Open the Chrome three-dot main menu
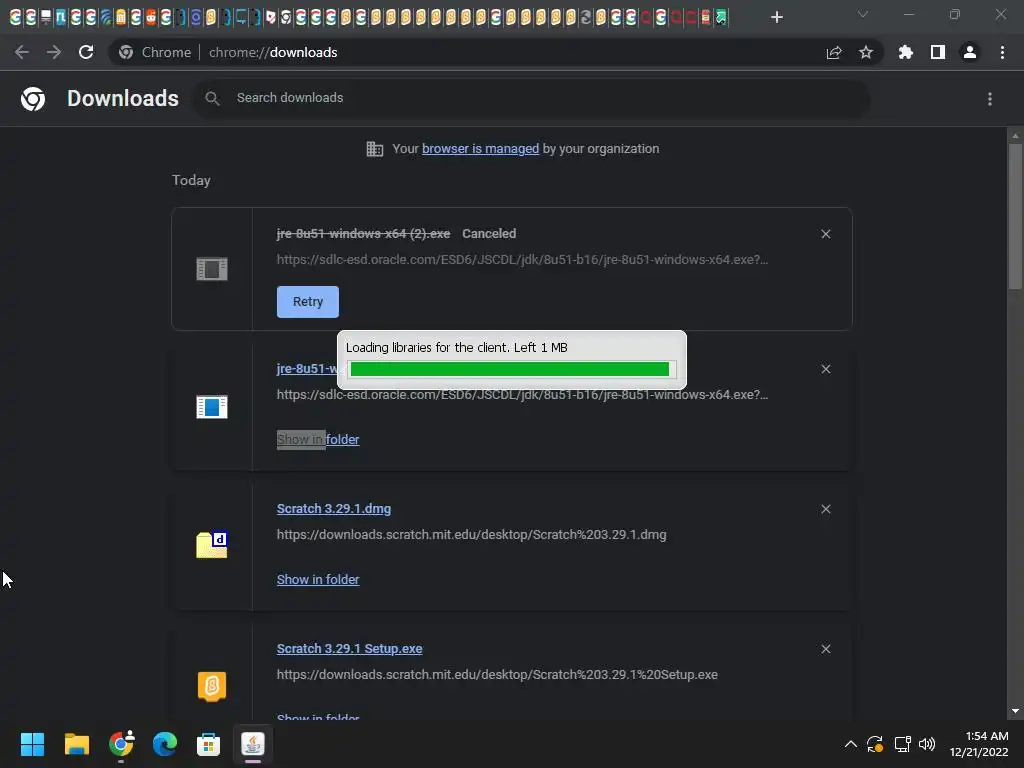The image size is (1024, 768). click(x=1002, y=52)
